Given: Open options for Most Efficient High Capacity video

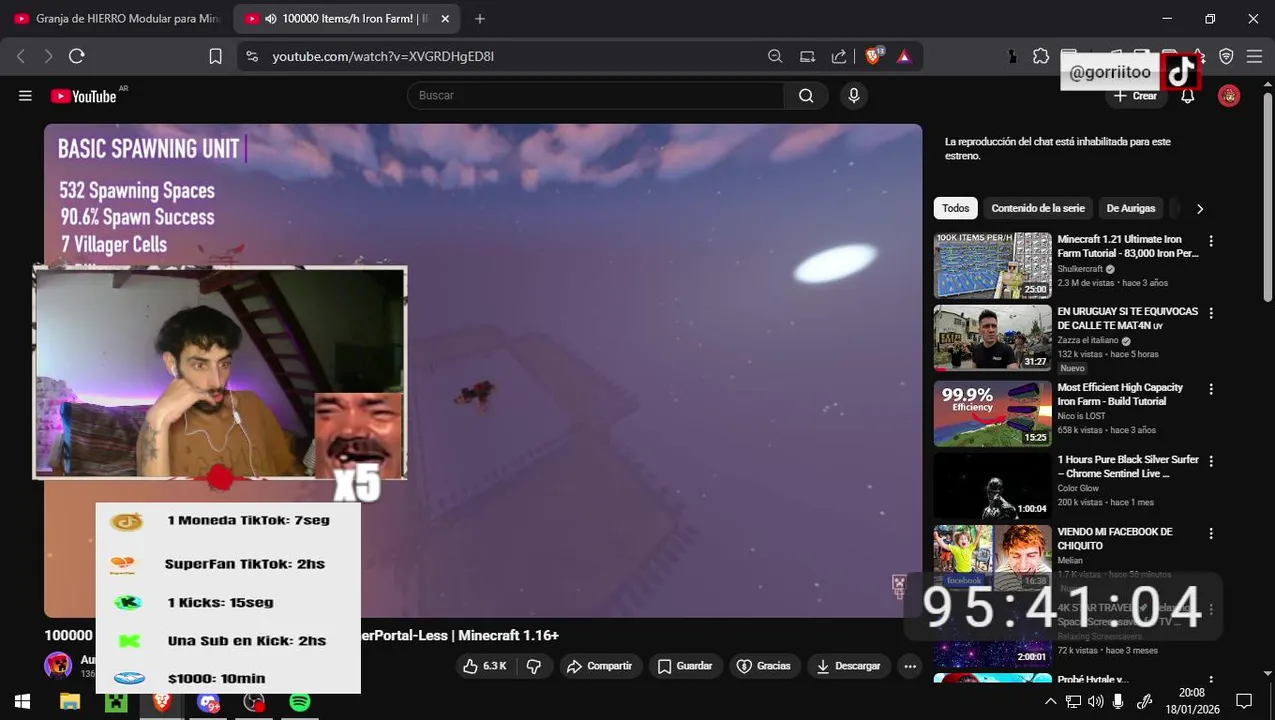Looking at the screenshot, I should pos(1211,389).
